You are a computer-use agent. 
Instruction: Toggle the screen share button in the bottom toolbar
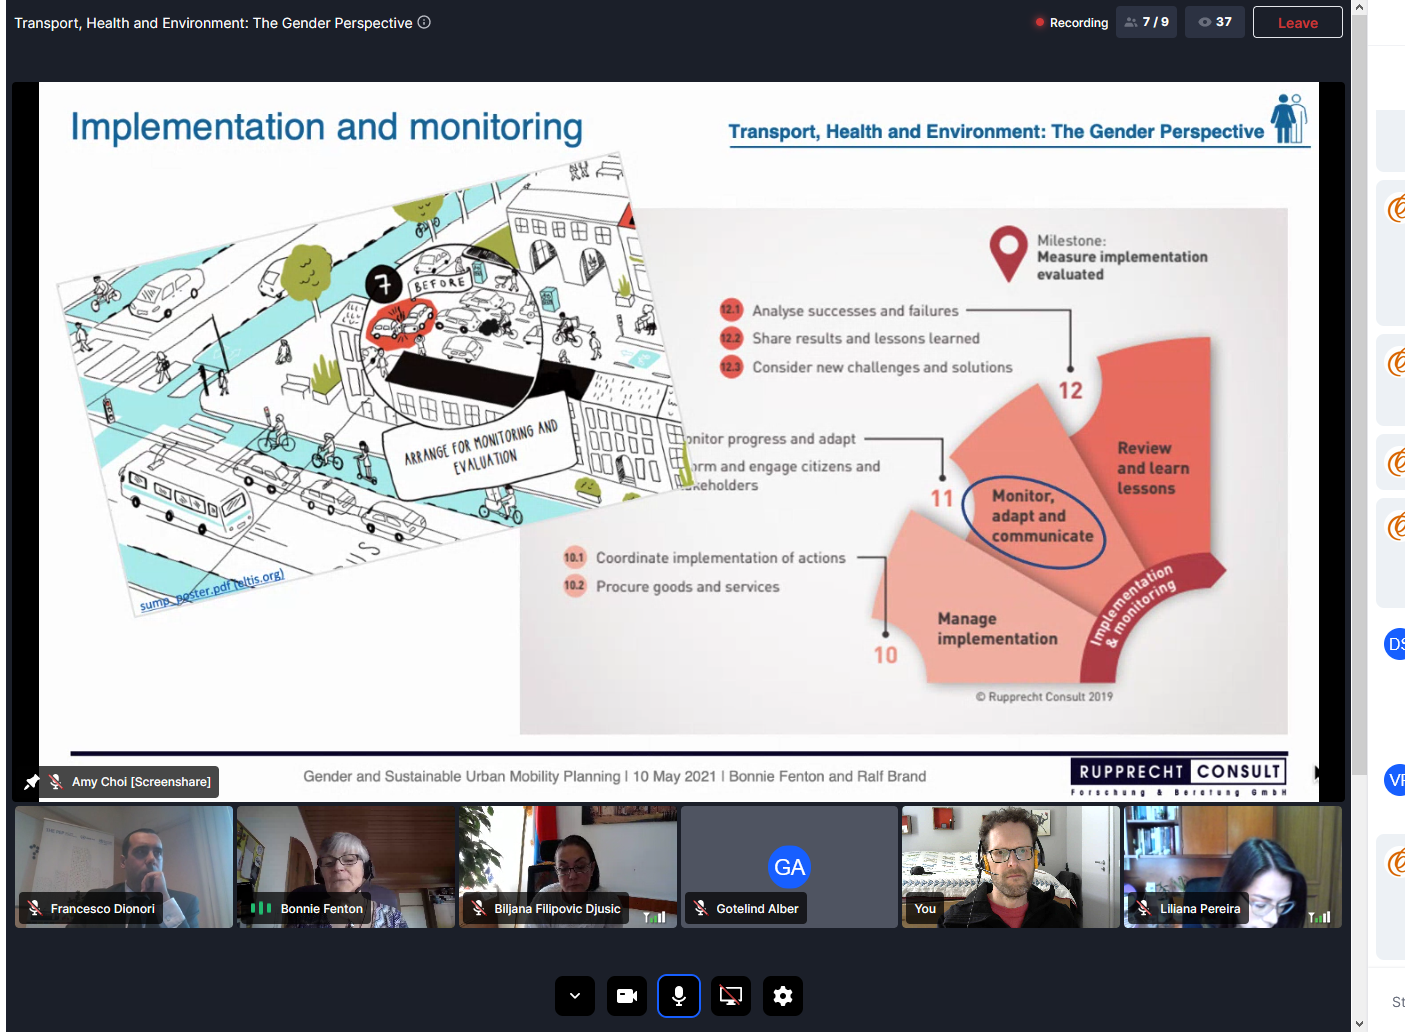coord(731,996)
